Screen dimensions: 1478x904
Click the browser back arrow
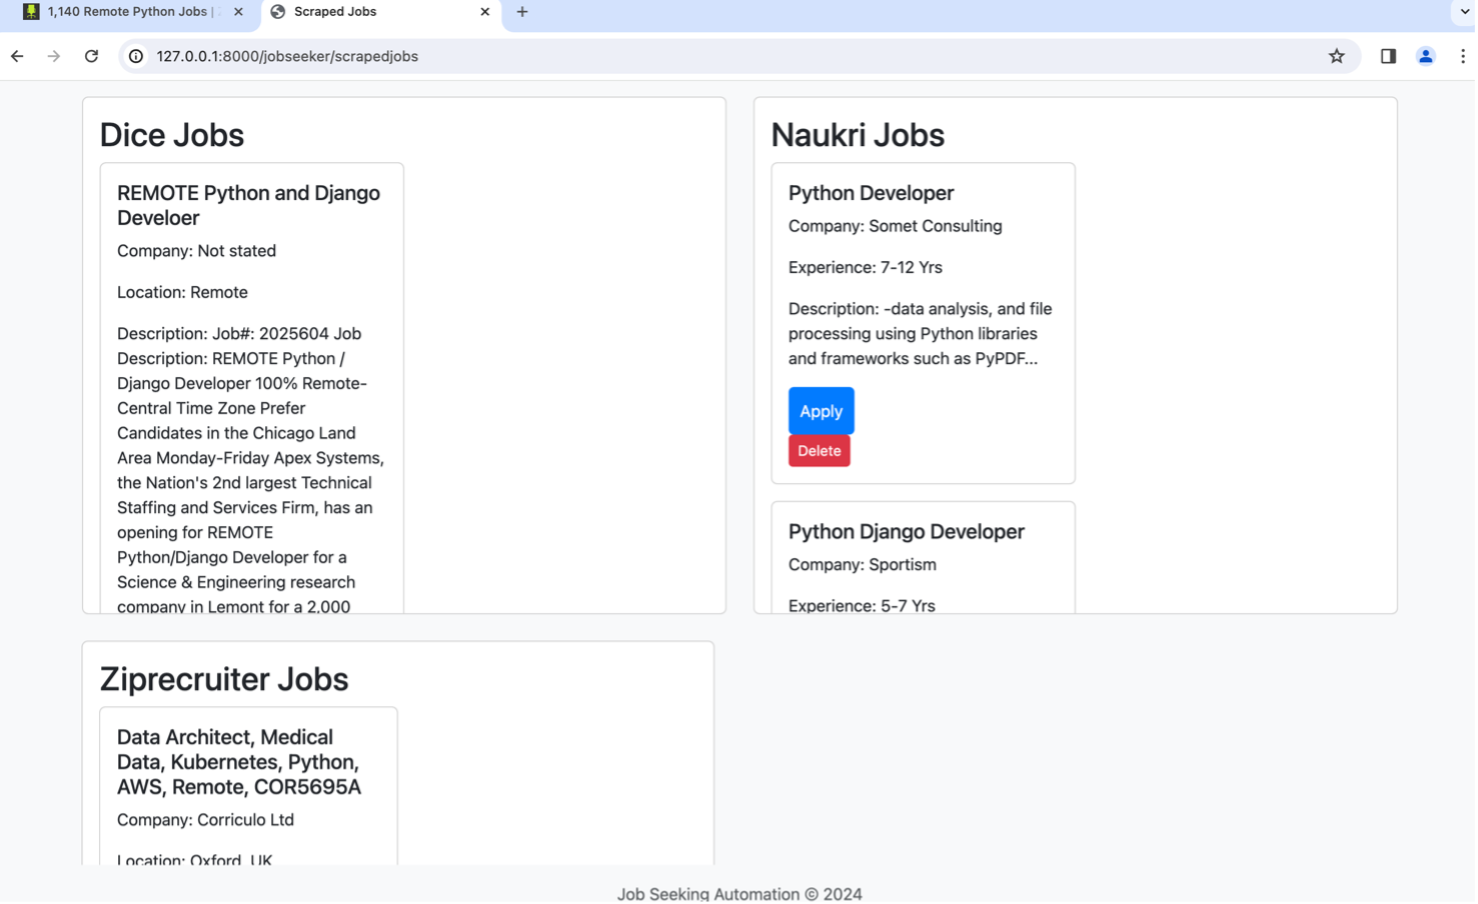[17, 56]
